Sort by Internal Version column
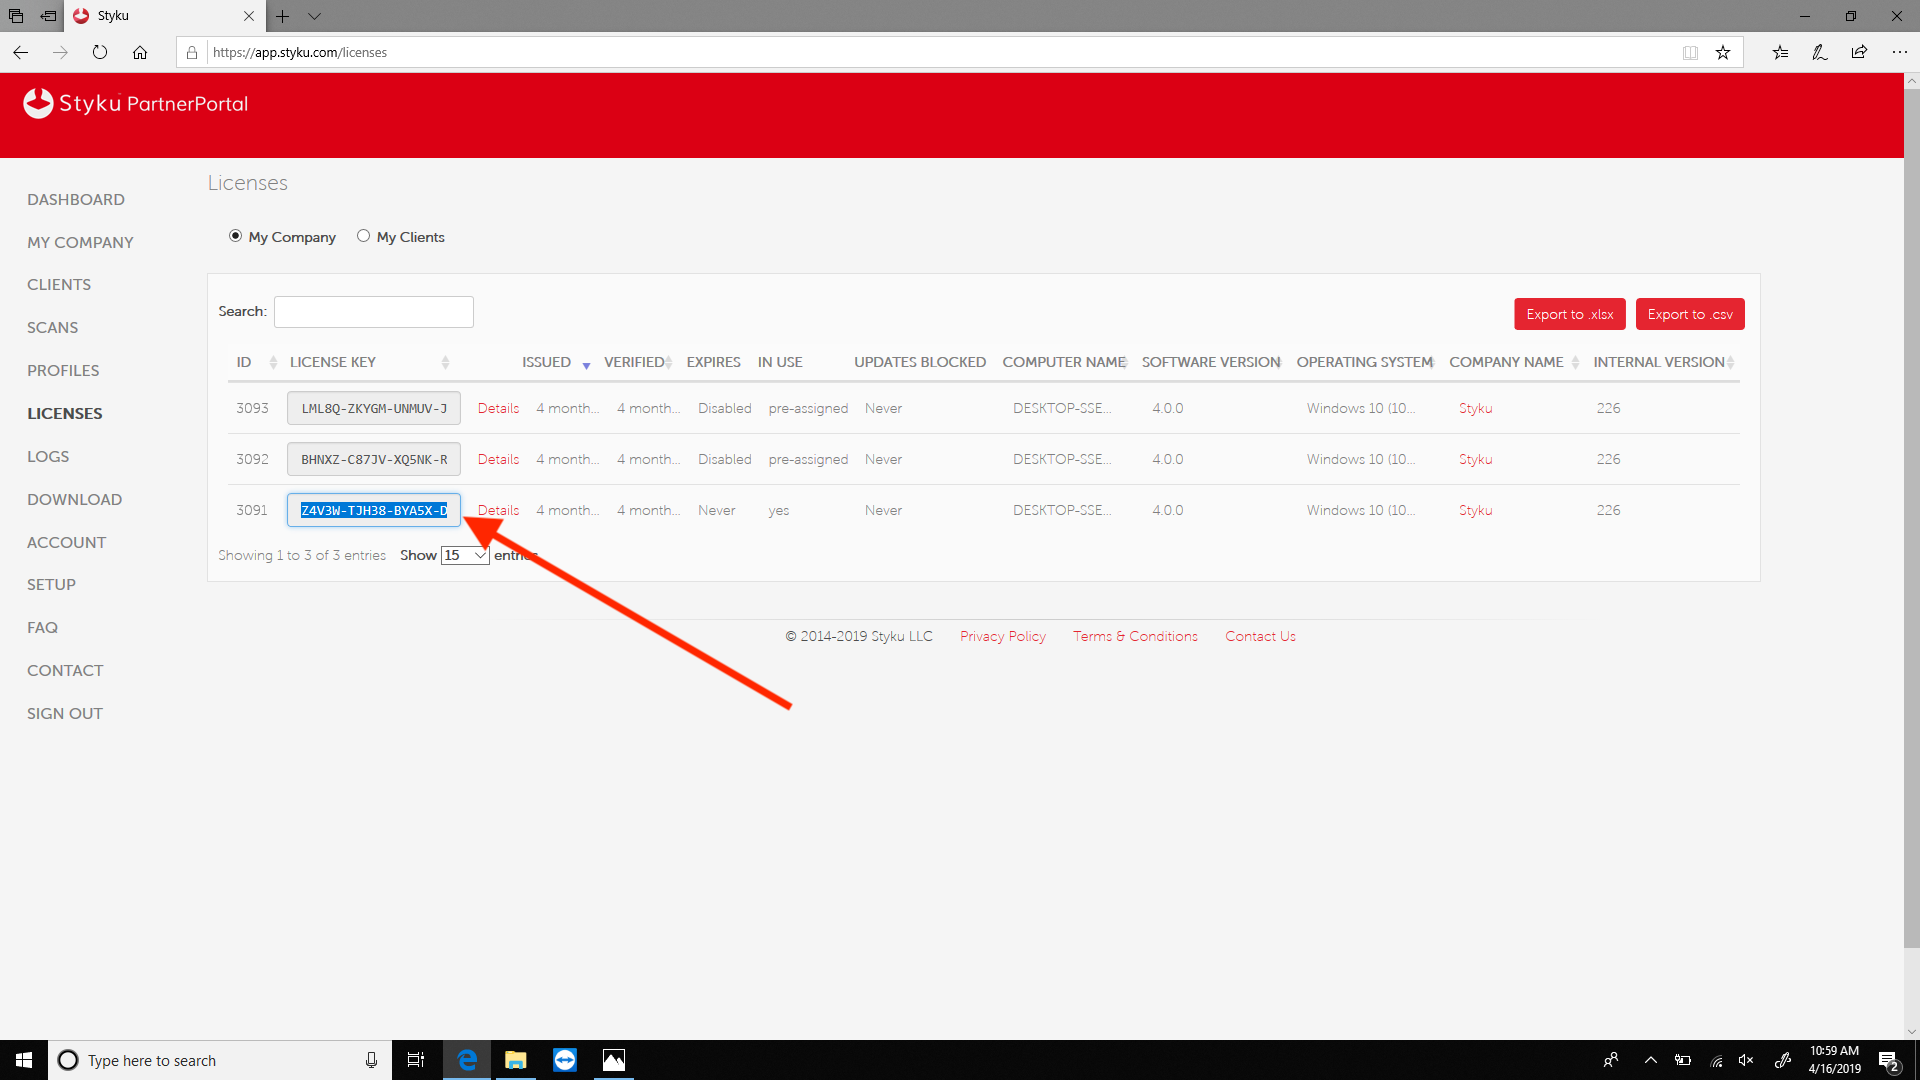The height and width of the screenshot is (1080, 1920). click(x=1664, y=362)
